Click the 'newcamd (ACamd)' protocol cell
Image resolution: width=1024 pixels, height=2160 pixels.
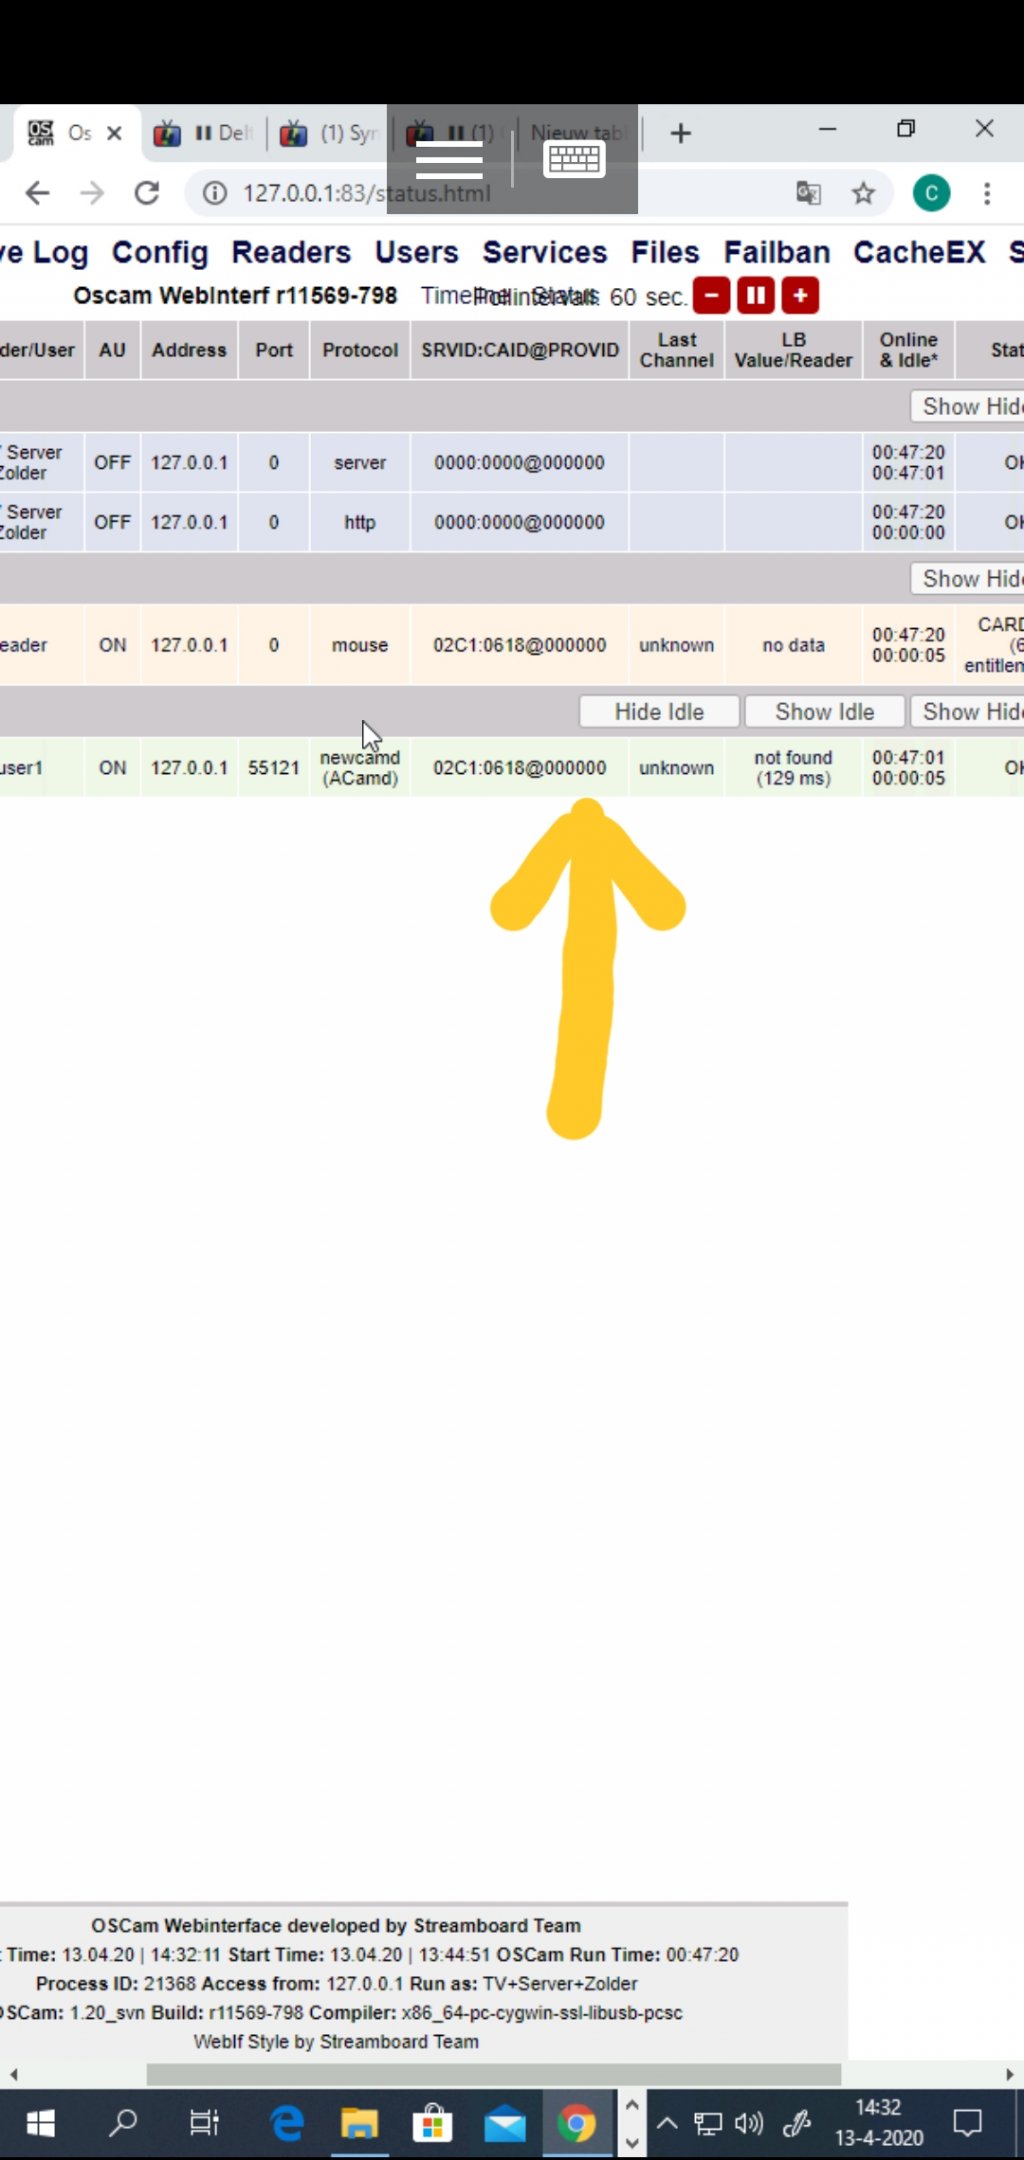click(360, 768)
